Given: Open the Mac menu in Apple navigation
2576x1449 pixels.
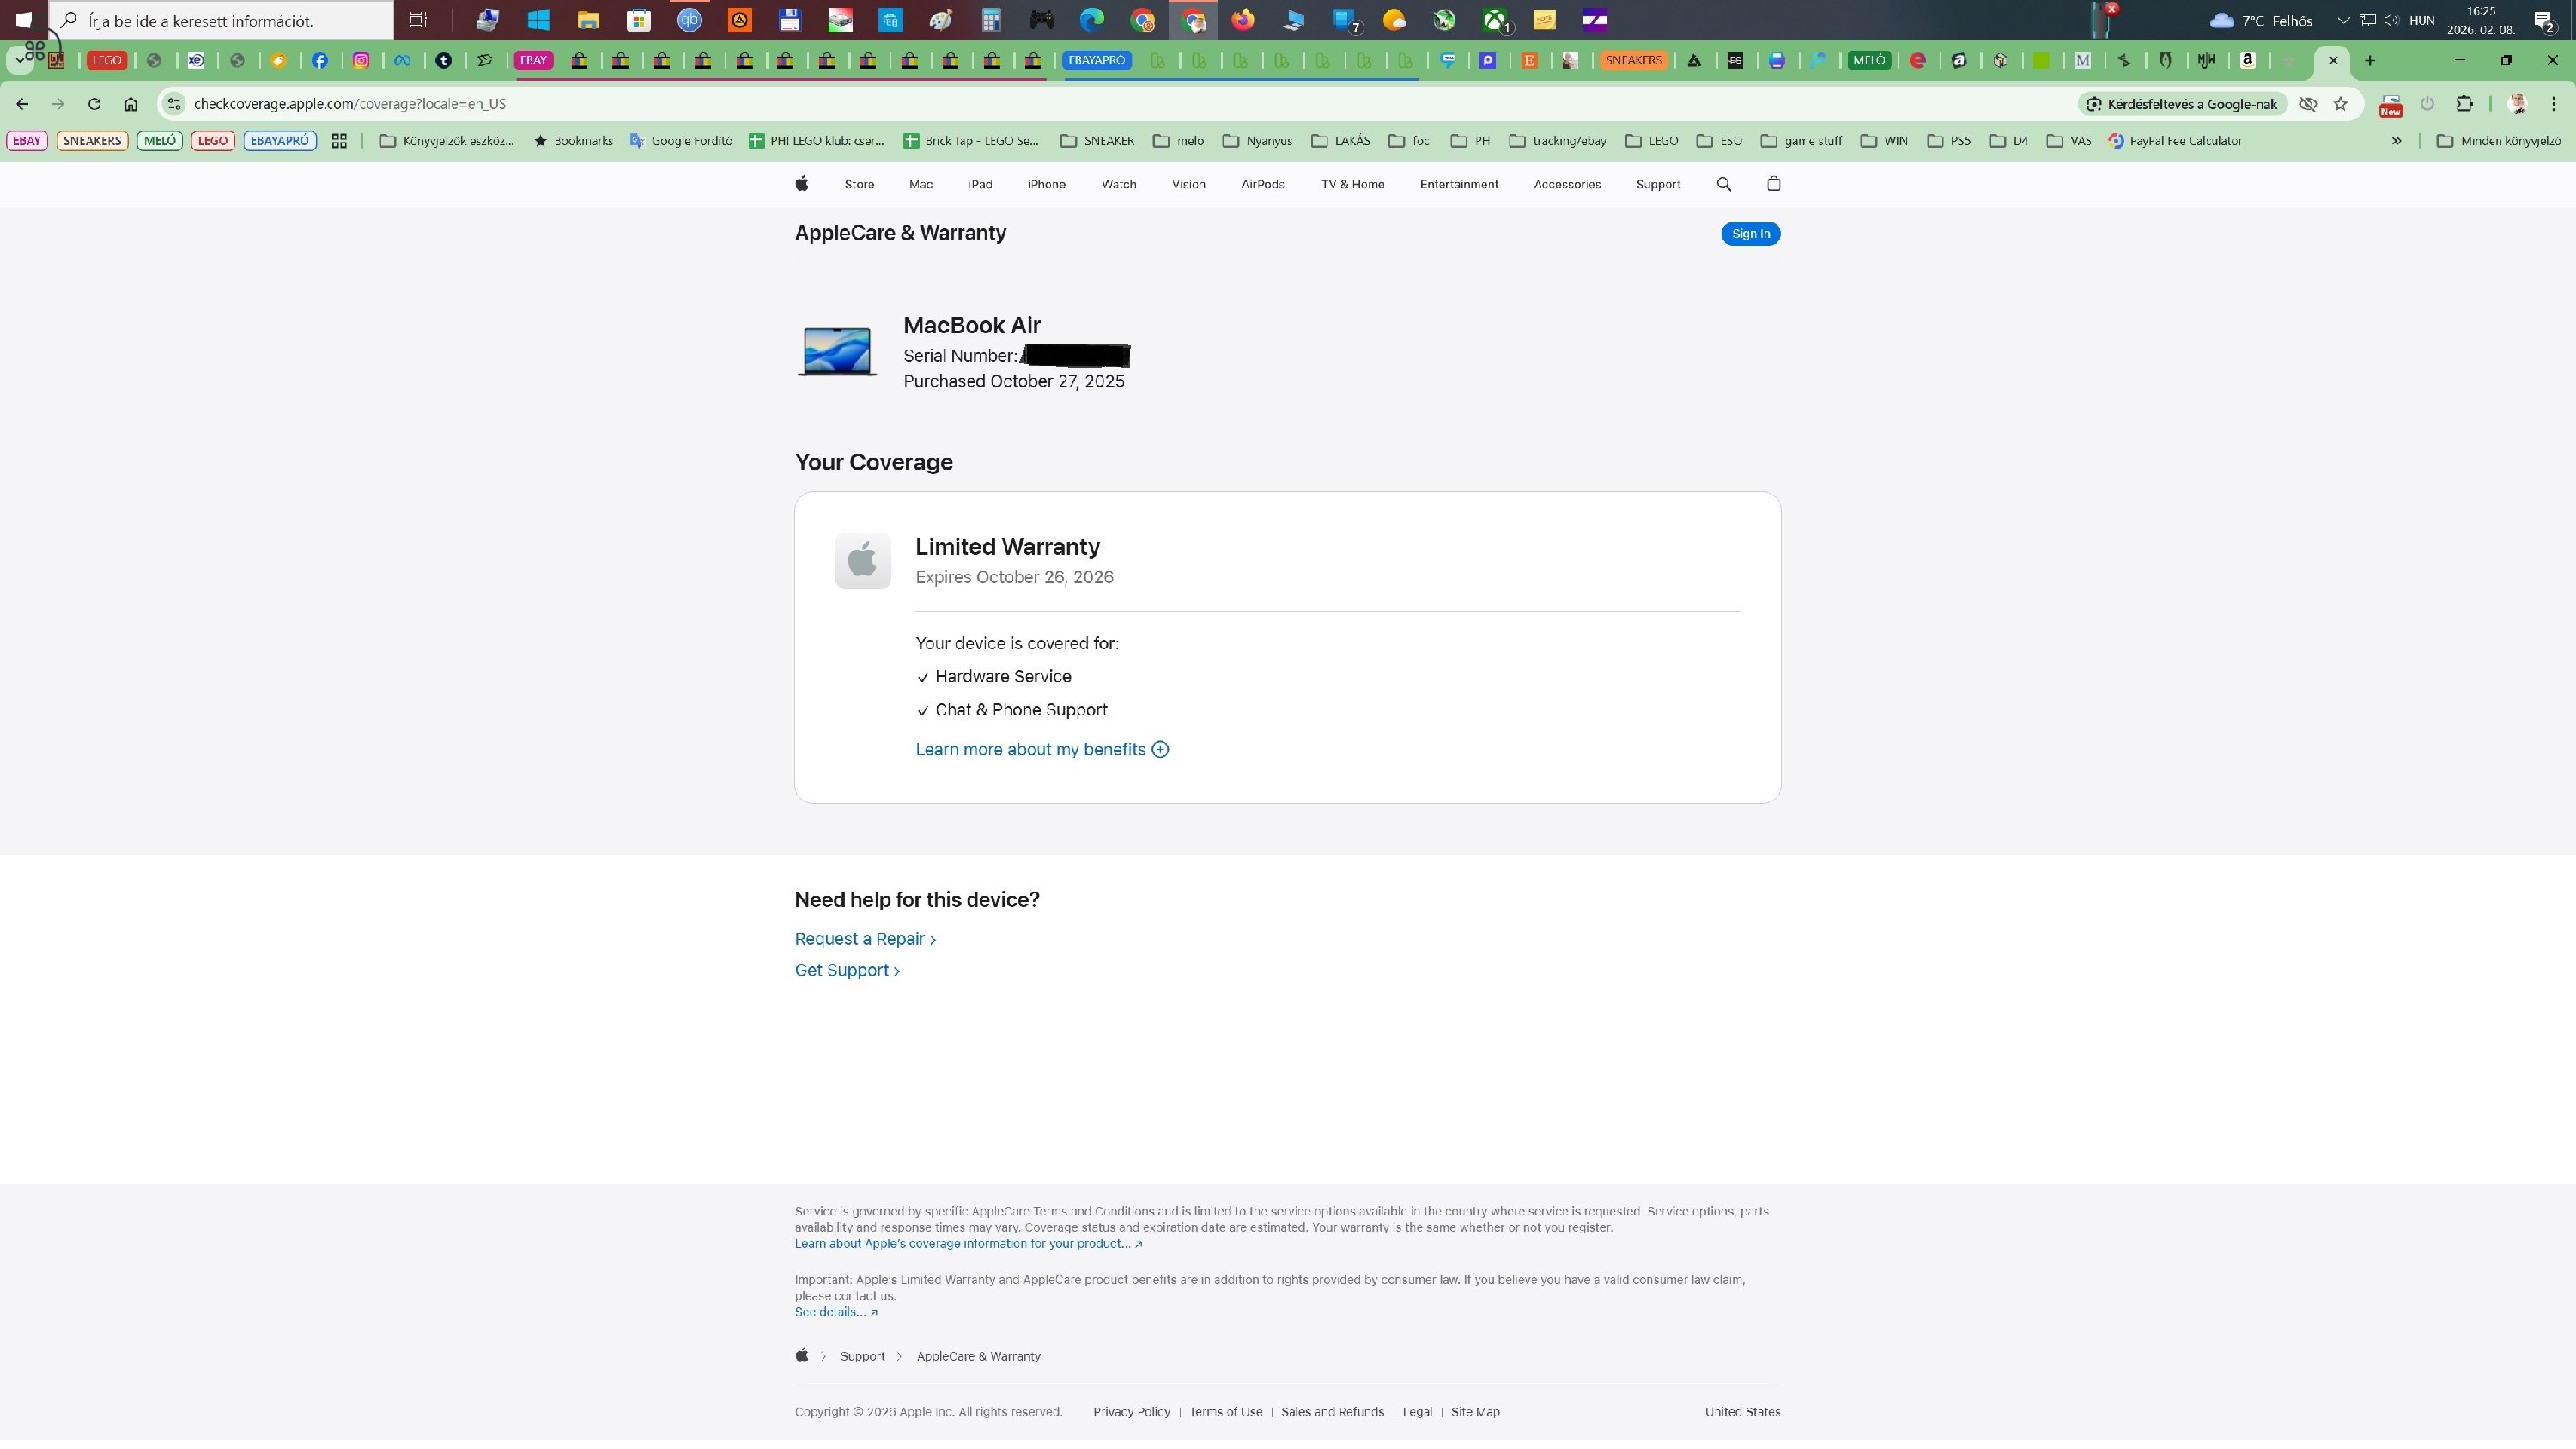Looking at the screenshot, I should tap(920, 184).
